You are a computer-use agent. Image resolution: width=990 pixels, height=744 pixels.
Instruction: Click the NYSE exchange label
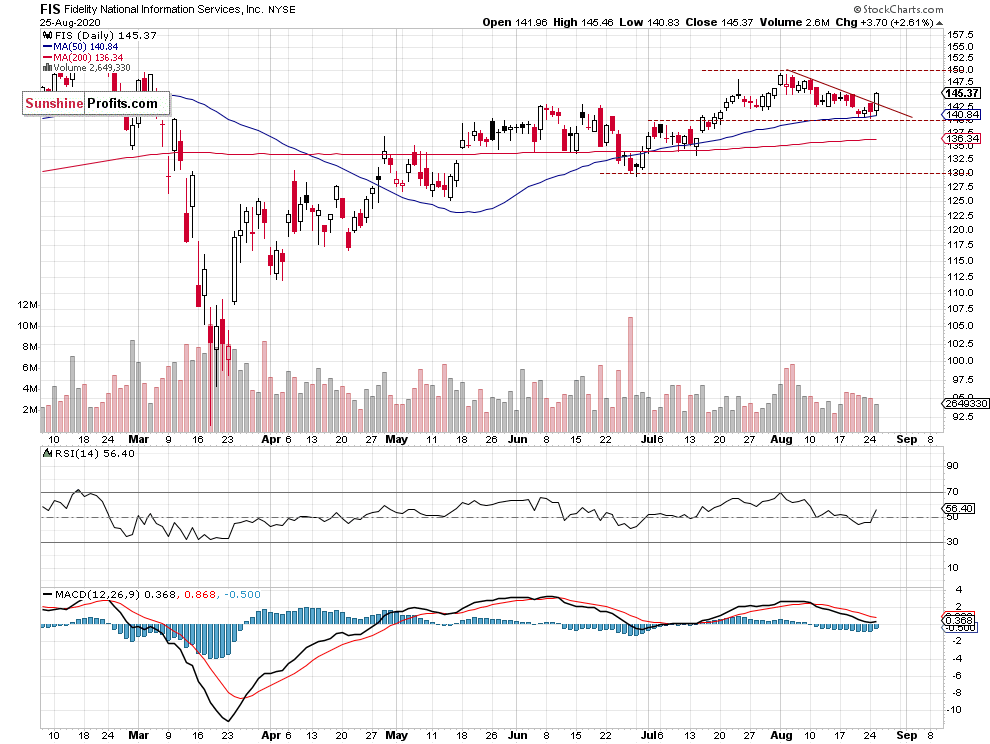(282, 9)
